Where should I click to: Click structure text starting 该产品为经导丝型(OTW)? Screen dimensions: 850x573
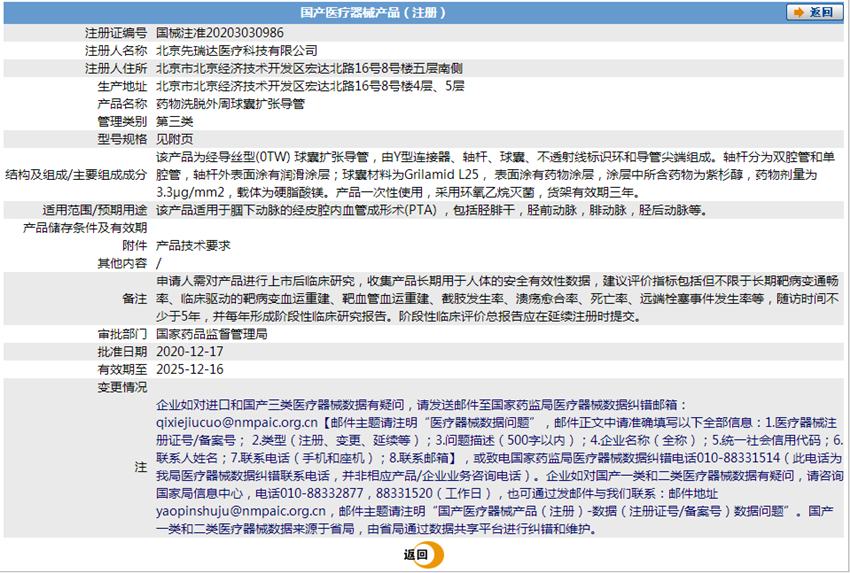click(495, 175)
